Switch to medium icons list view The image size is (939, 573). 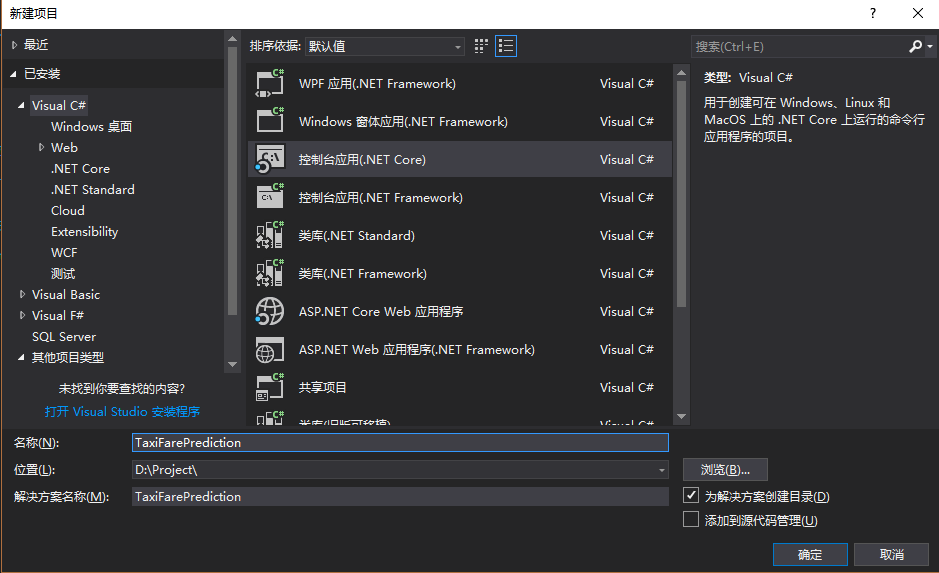pos(506,46)
